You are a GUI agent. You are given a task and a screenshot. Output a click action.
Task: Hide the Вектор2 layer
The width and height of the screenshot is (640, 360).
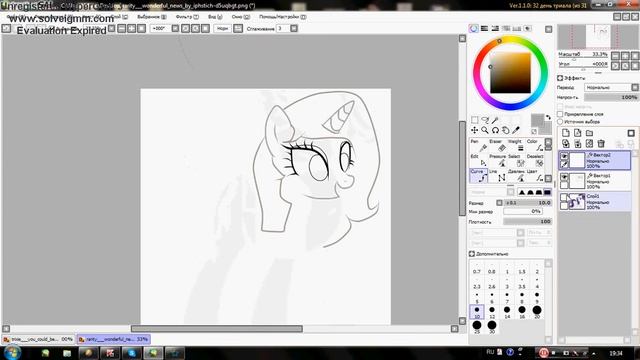click(x=564, y=156)
